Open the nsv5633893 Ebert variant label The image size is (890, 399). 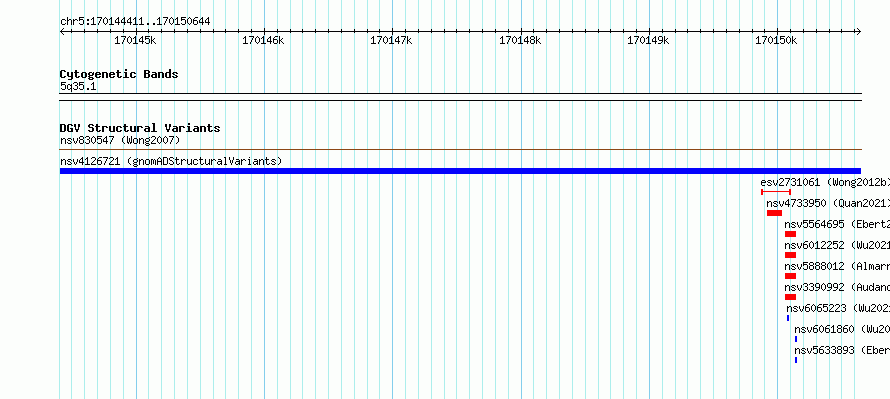pos(842,350)
